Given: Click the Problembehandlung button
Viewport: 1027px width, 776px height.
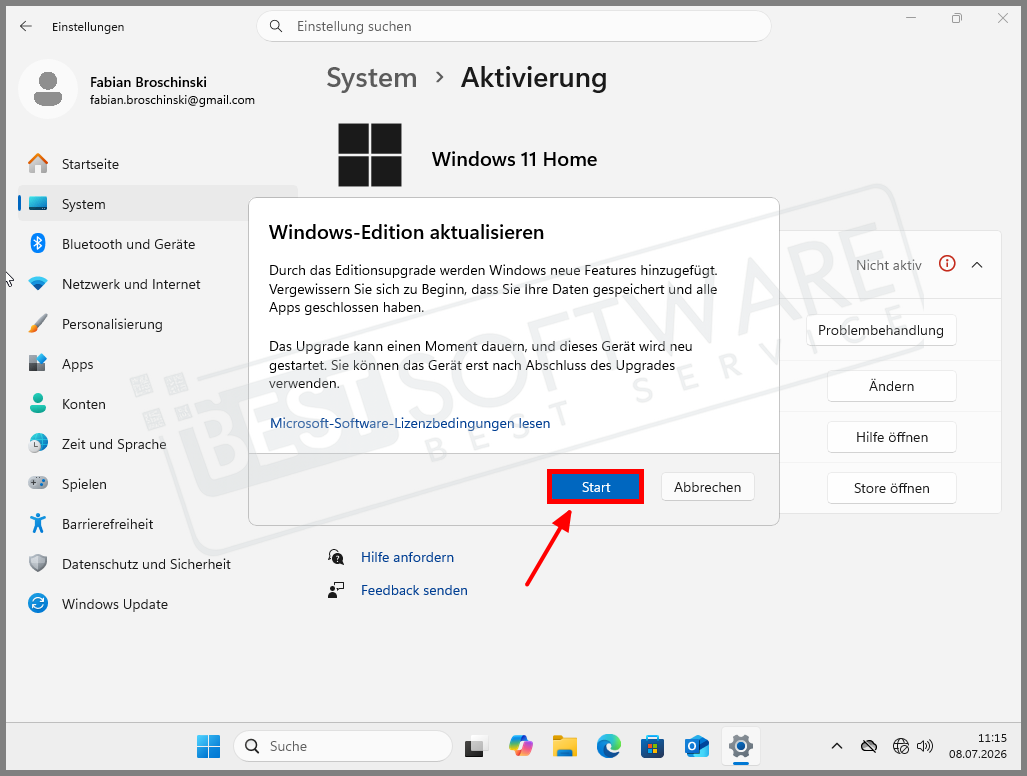Looking at the screenshot, I should (881, 330).
